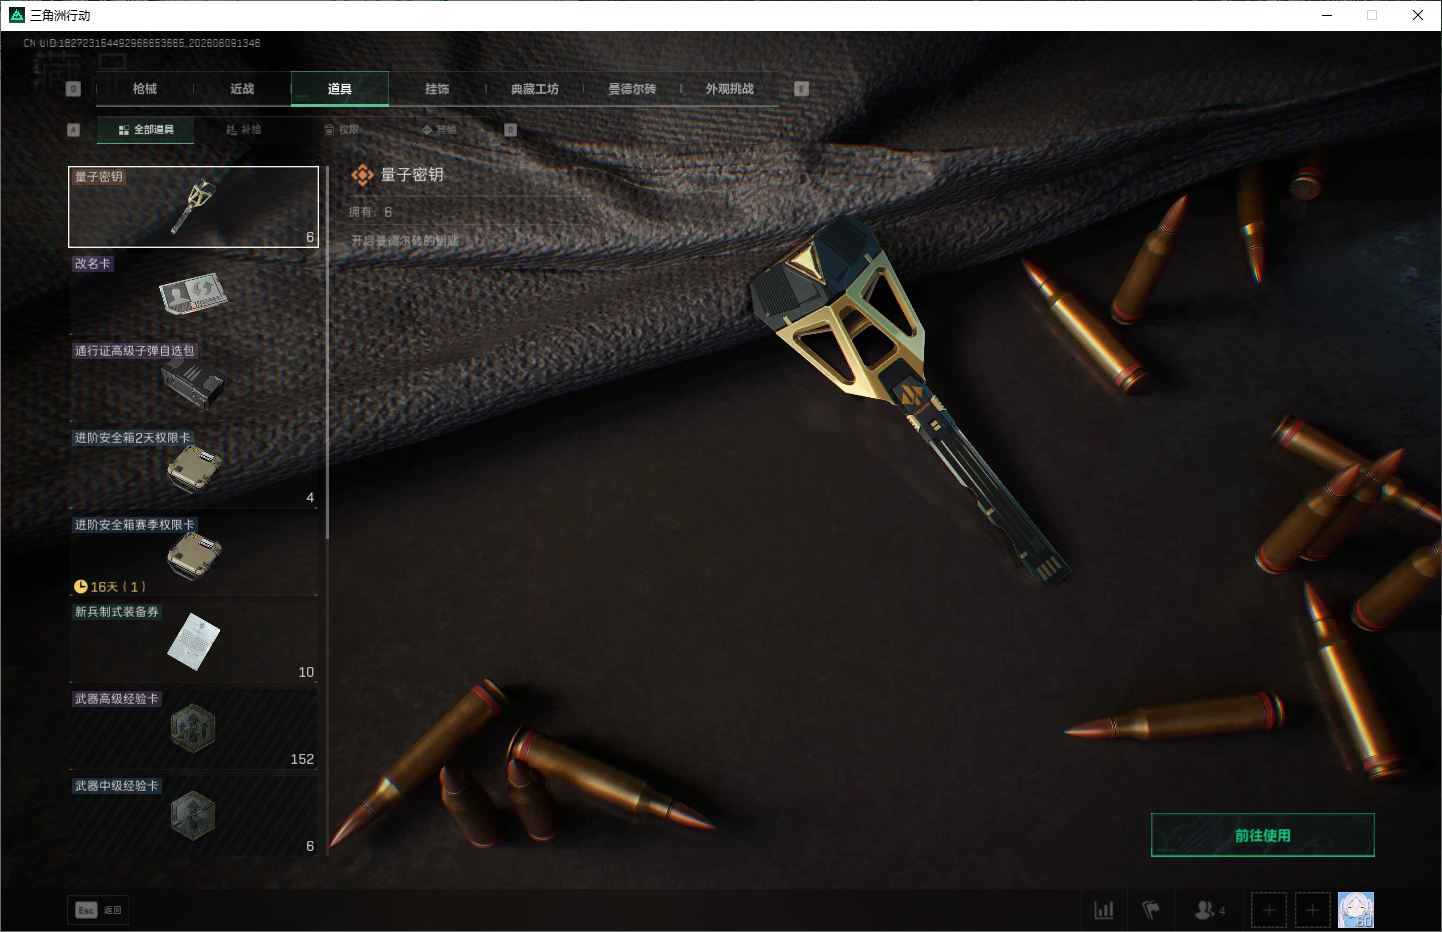The image size is (1442, 932).
Task: Click the Esc 返回 back button
Action: [x=98, y=910]
